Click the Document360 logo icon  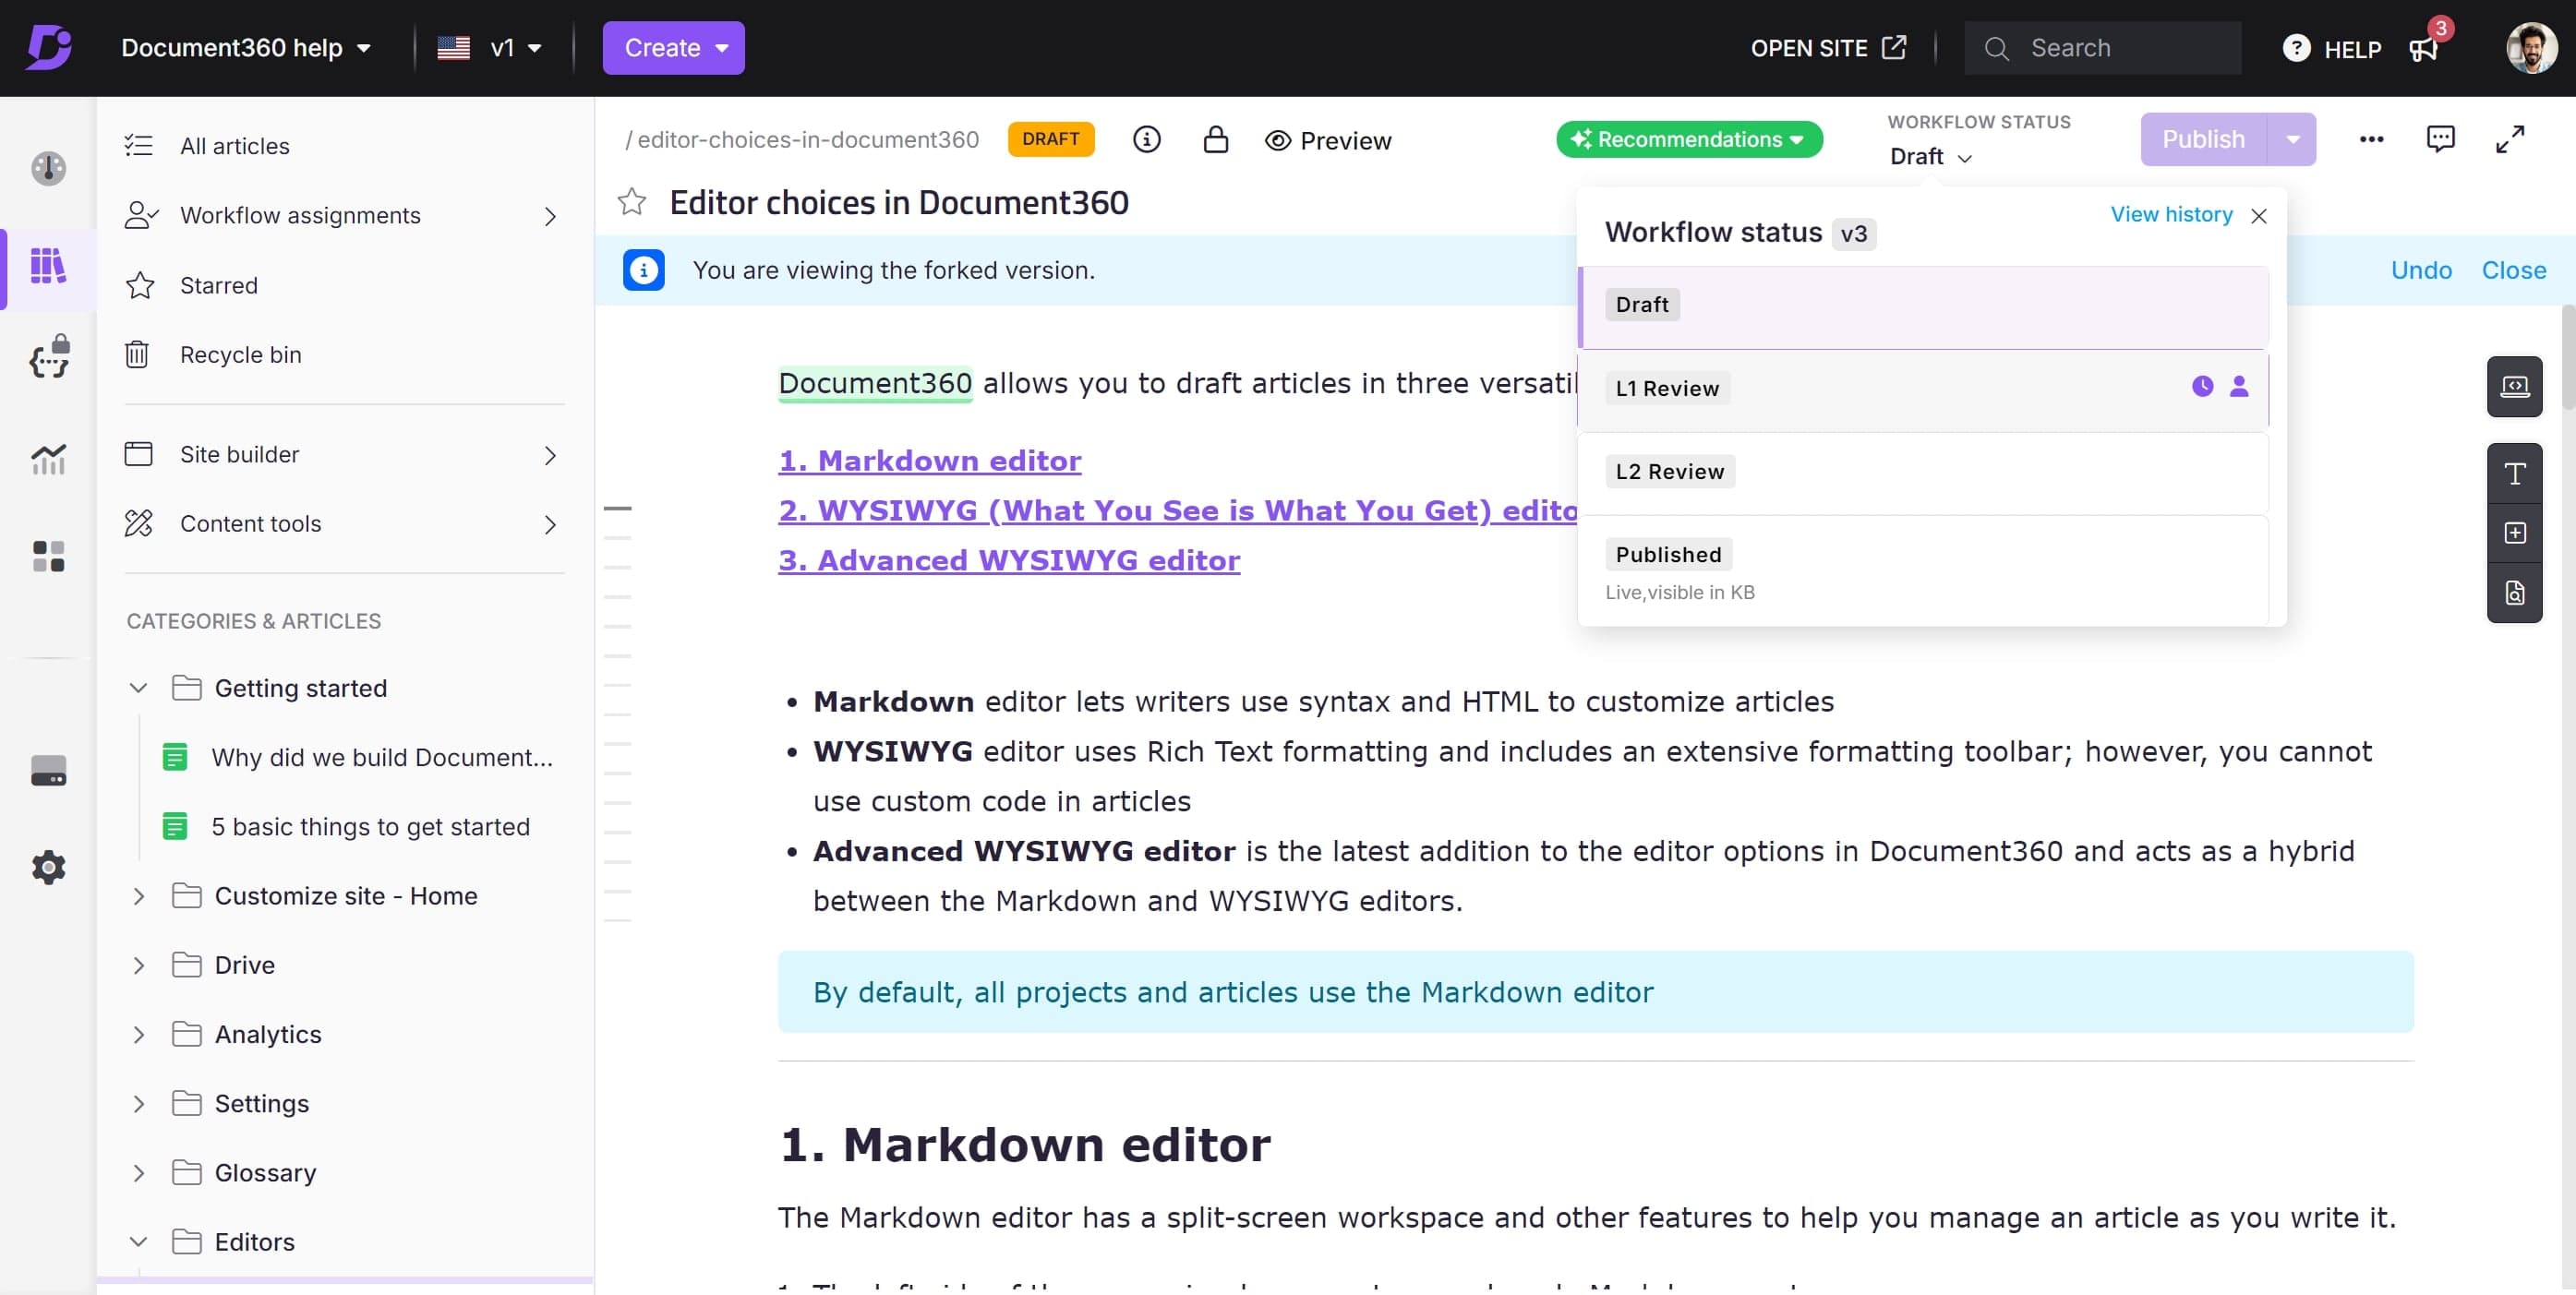[x=49, y=48]
